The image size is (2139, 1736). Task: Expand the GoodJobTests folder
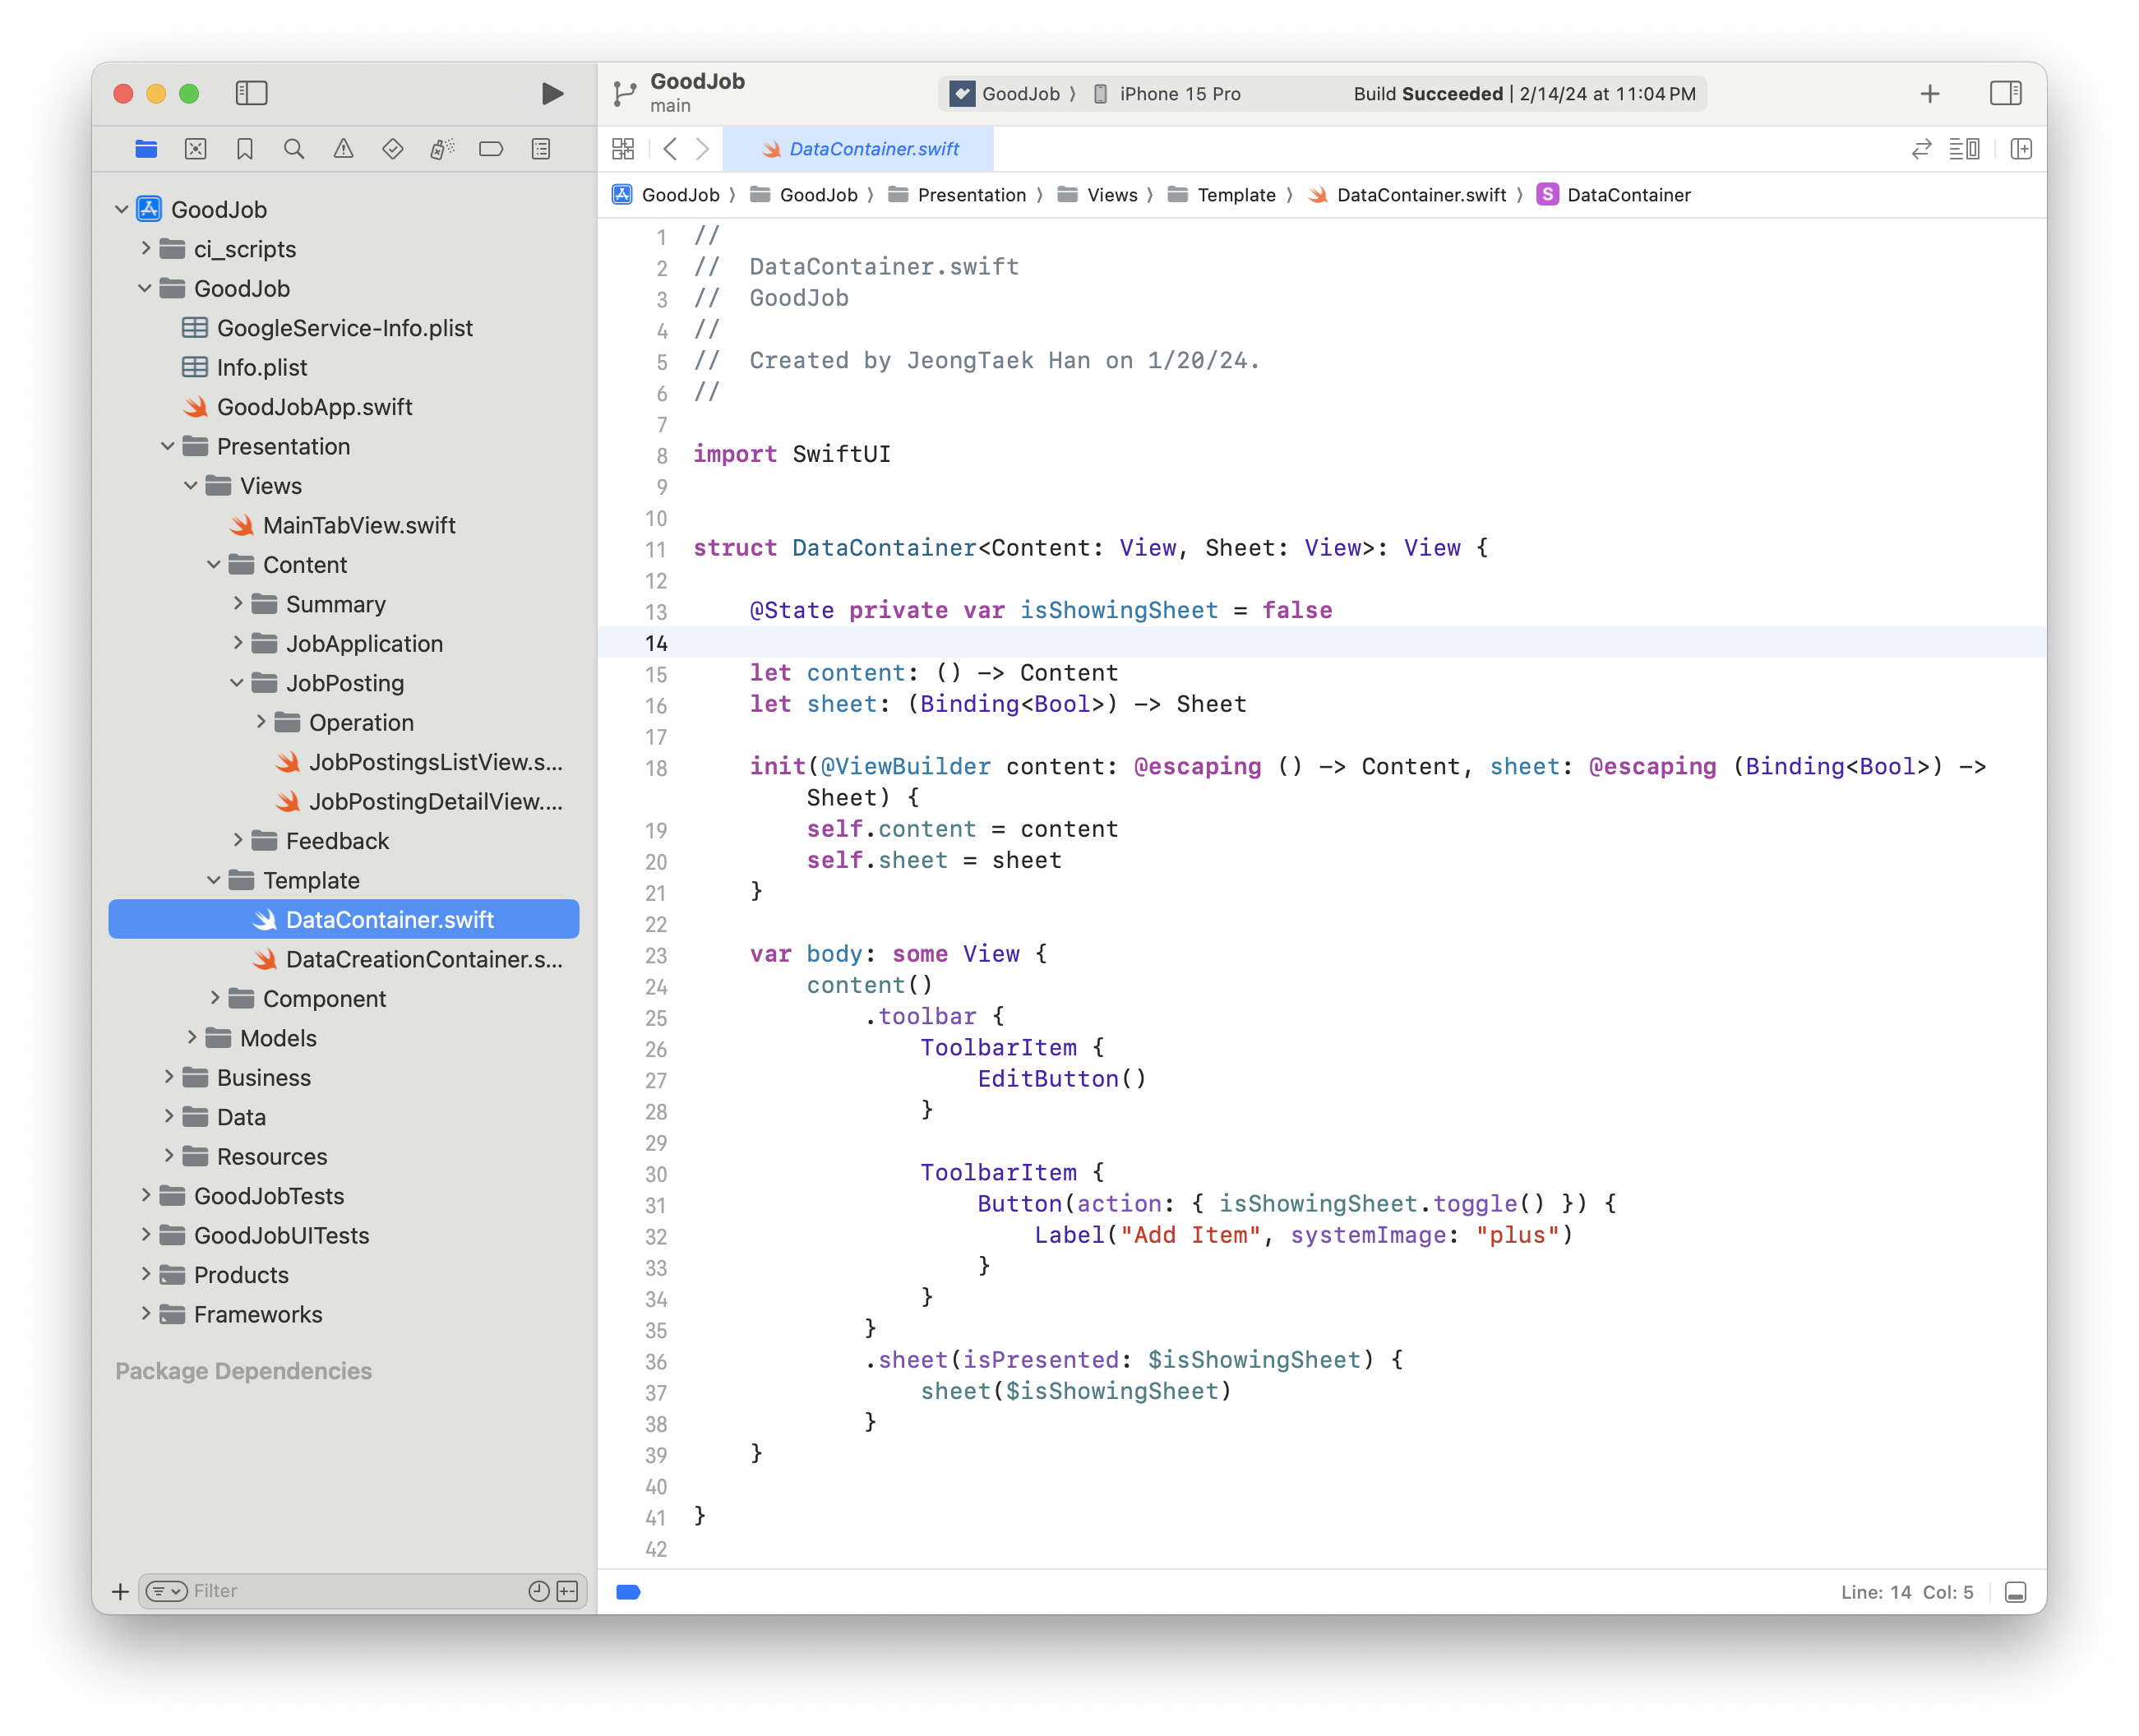tap(146, 1195)
